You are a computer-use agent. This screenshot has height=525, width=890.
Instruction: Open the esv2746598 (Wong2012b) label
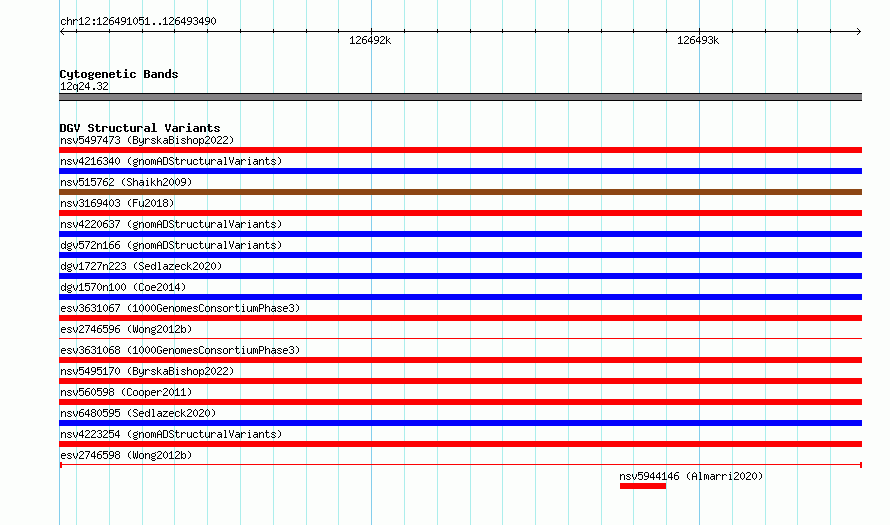coord(126,455)
